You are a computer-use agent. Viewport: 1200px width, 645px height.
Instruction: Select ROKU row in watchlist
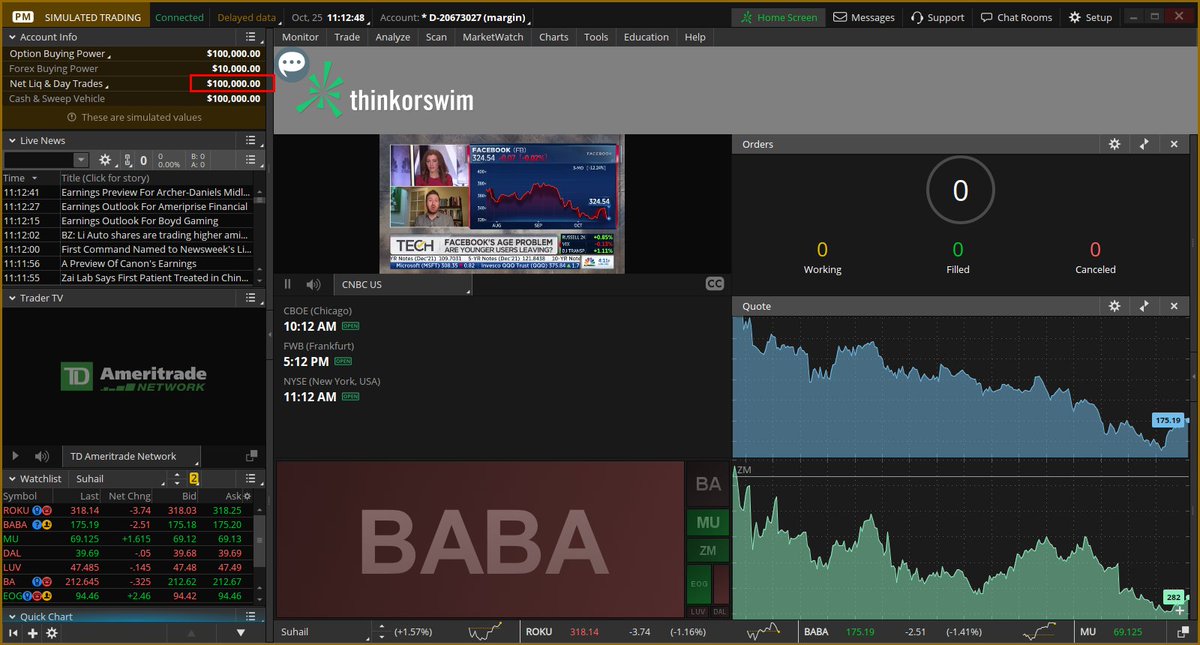click(127, 510)
